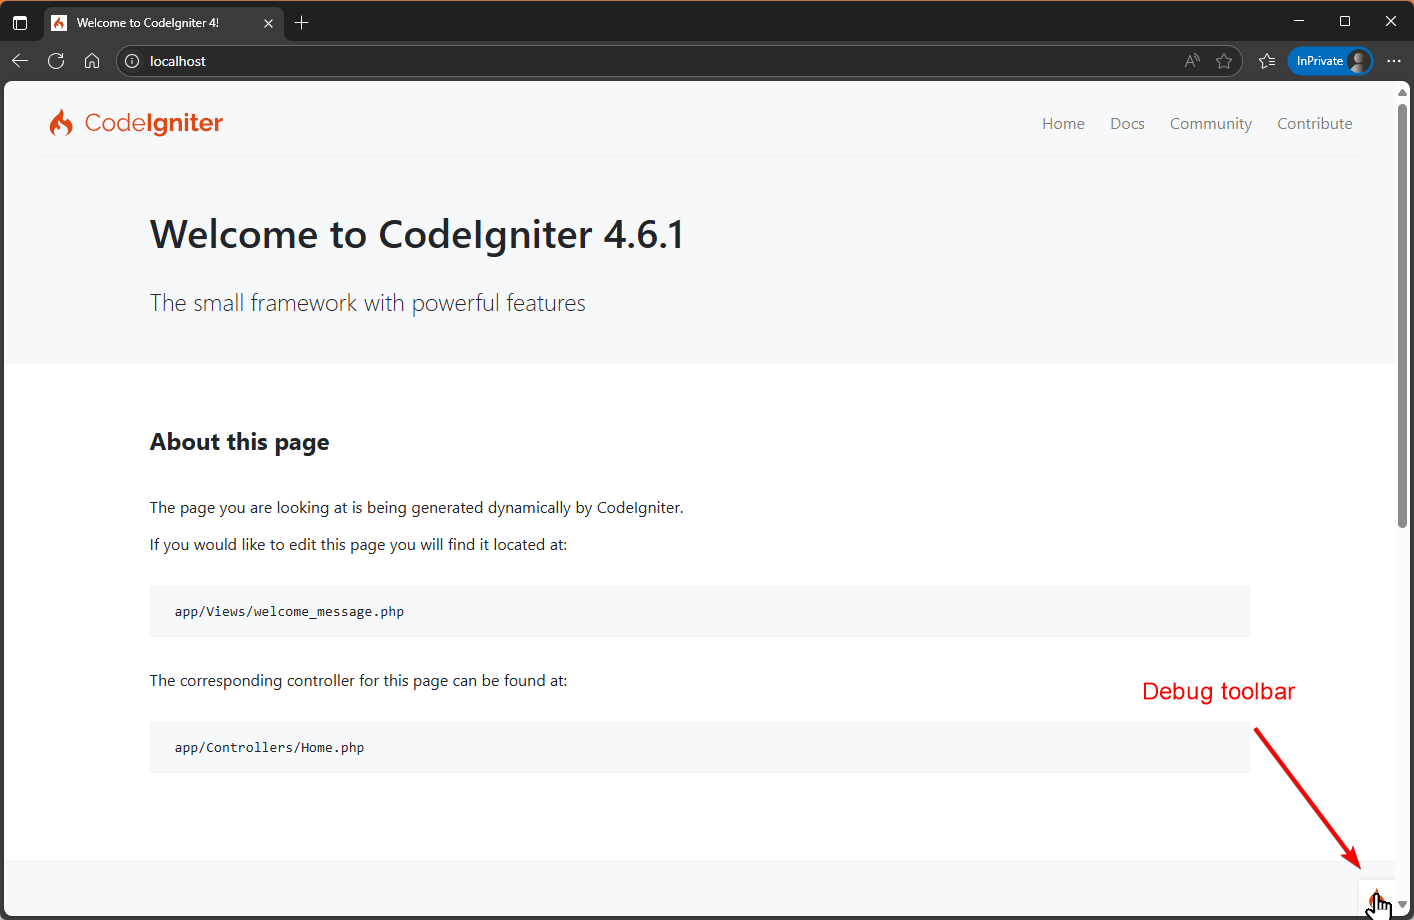Open the Community navigation link
This screenshot has height=920, width=1414.
click(1211, 123)
